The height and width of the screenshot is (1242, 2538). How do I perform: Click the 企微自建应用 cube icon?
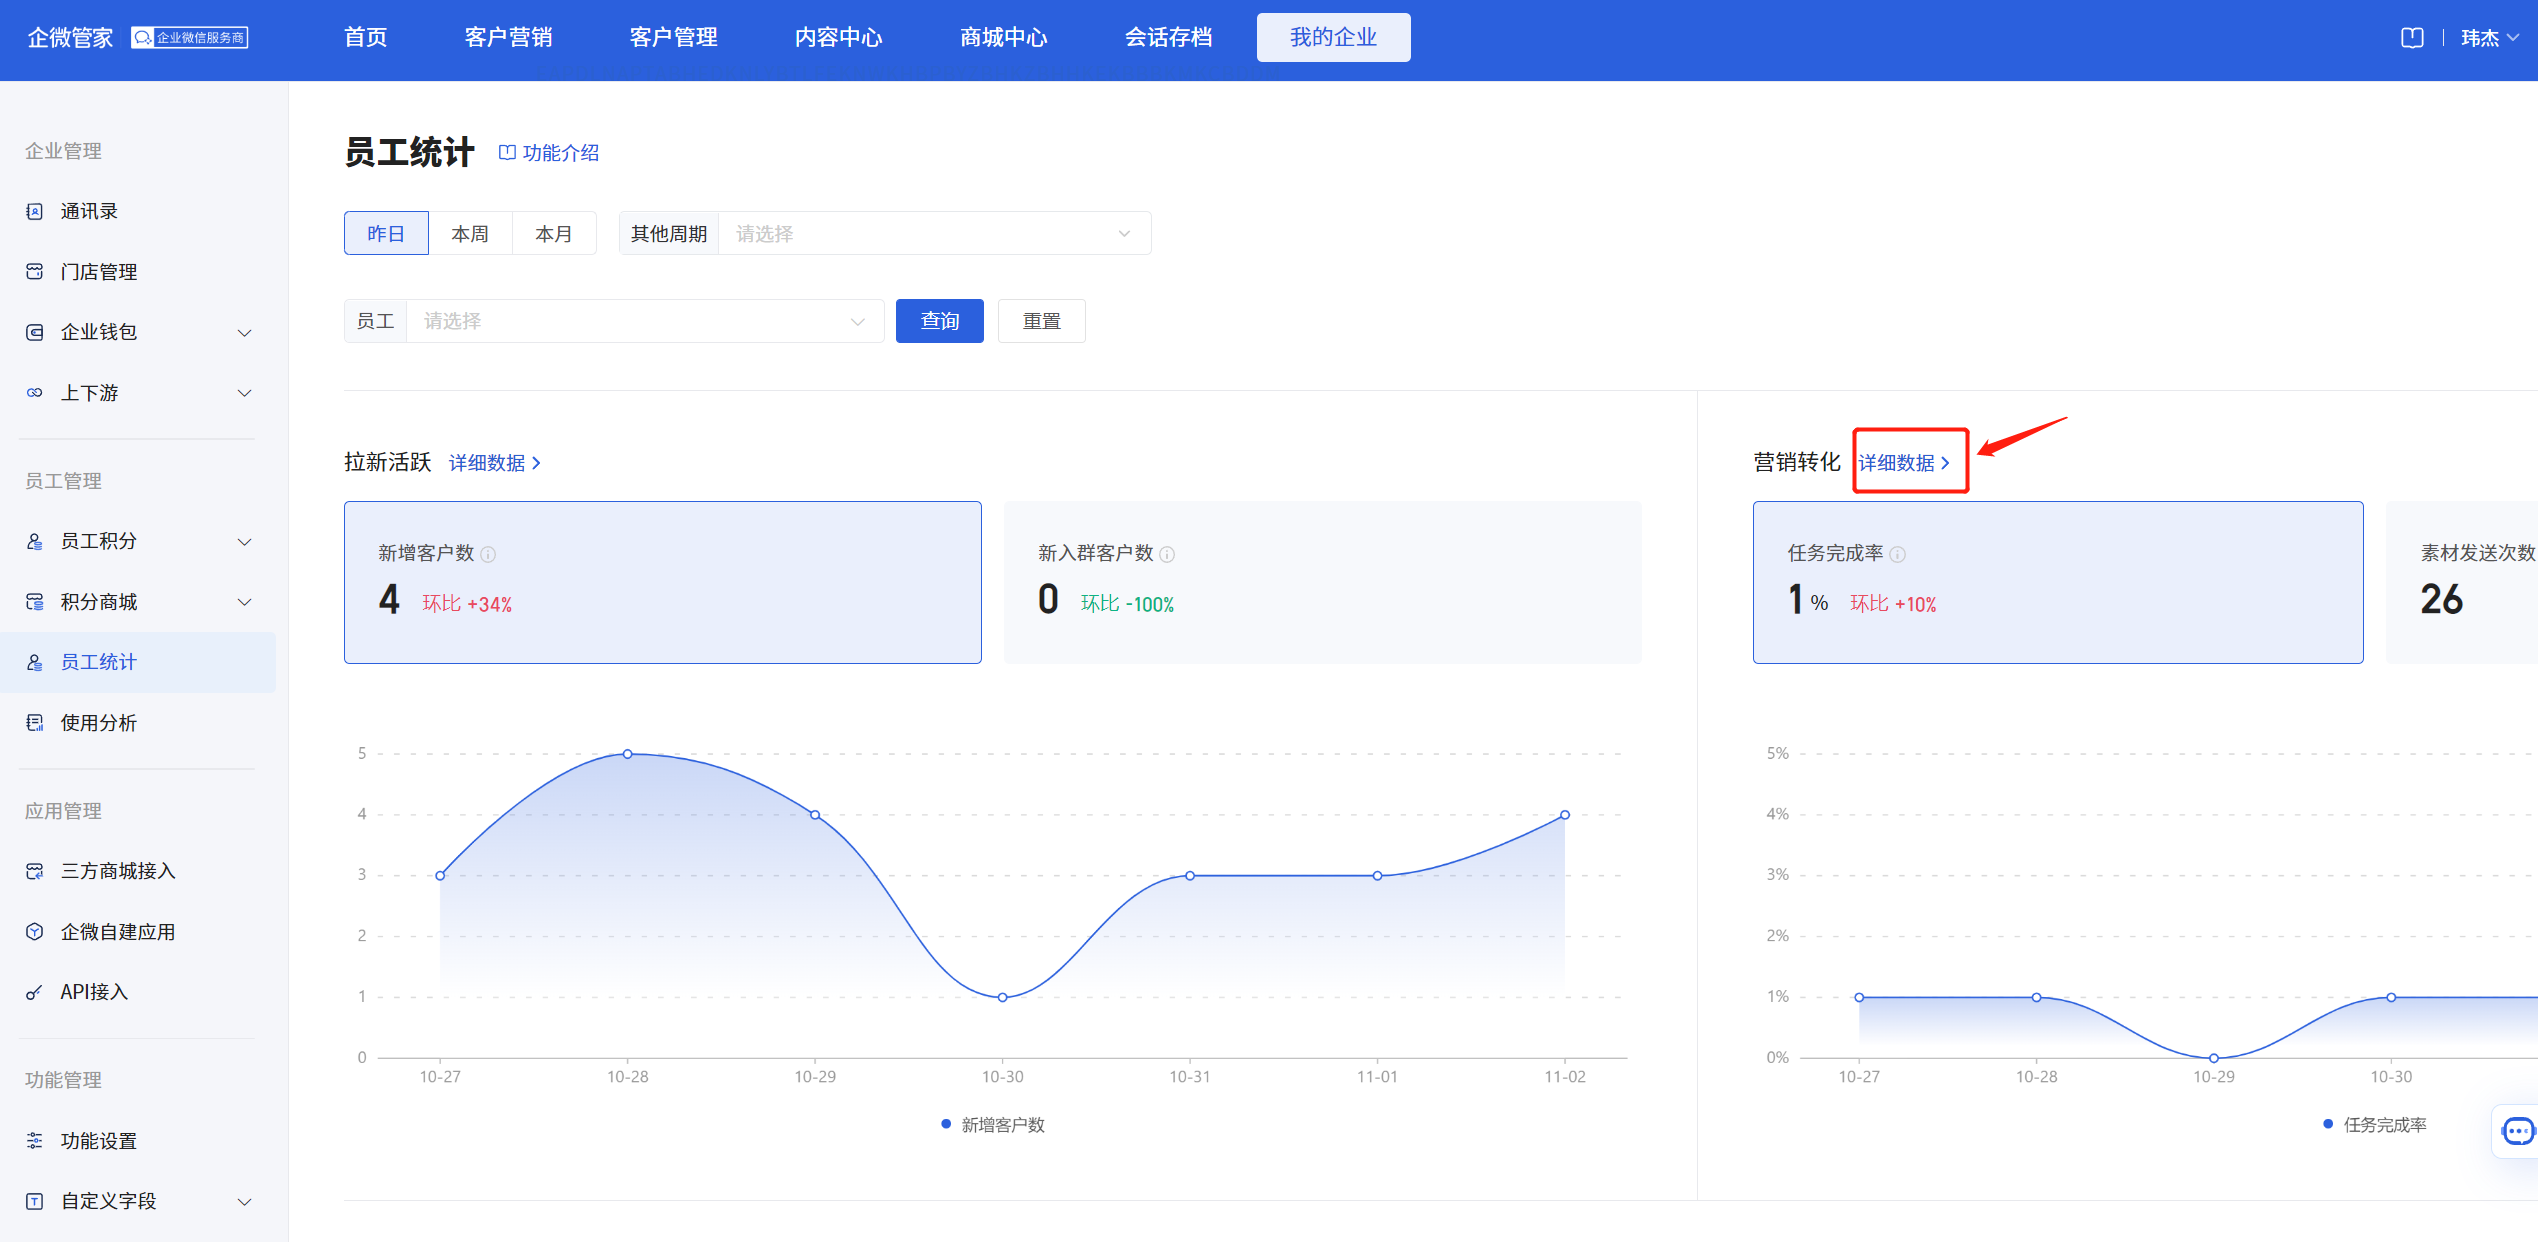click(x=35, y=932)
